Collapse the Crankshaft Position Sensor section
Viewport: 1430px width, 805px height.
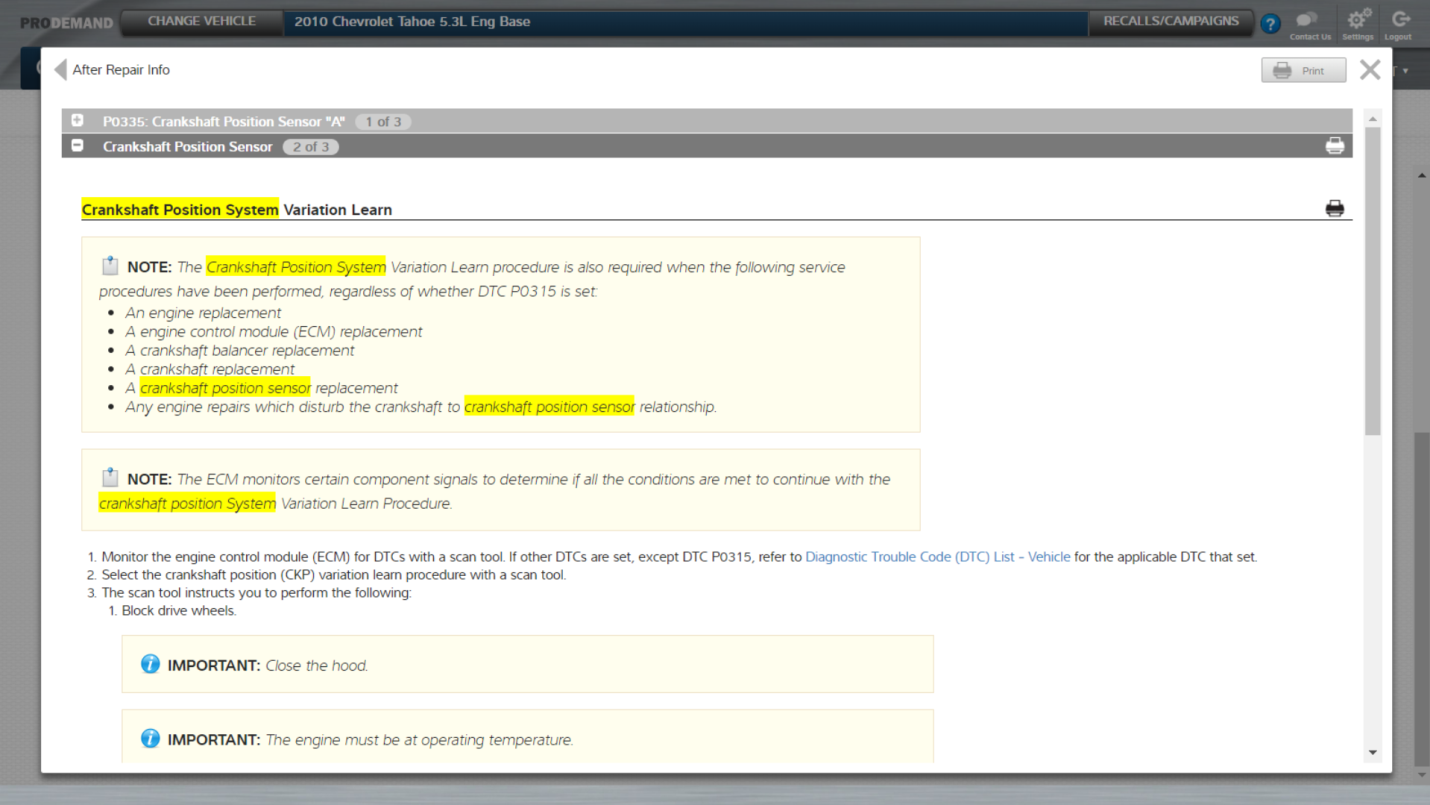(77, 146)
